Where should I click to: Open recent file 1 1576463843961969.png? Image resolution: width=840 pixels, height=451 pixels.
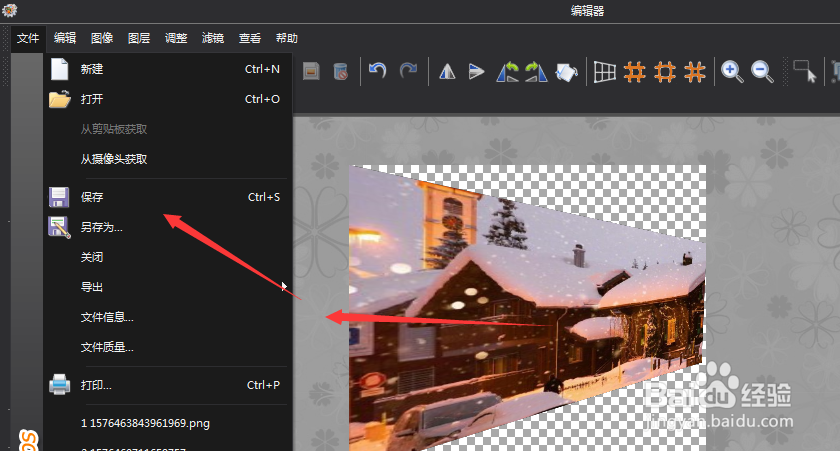(167, 423)
